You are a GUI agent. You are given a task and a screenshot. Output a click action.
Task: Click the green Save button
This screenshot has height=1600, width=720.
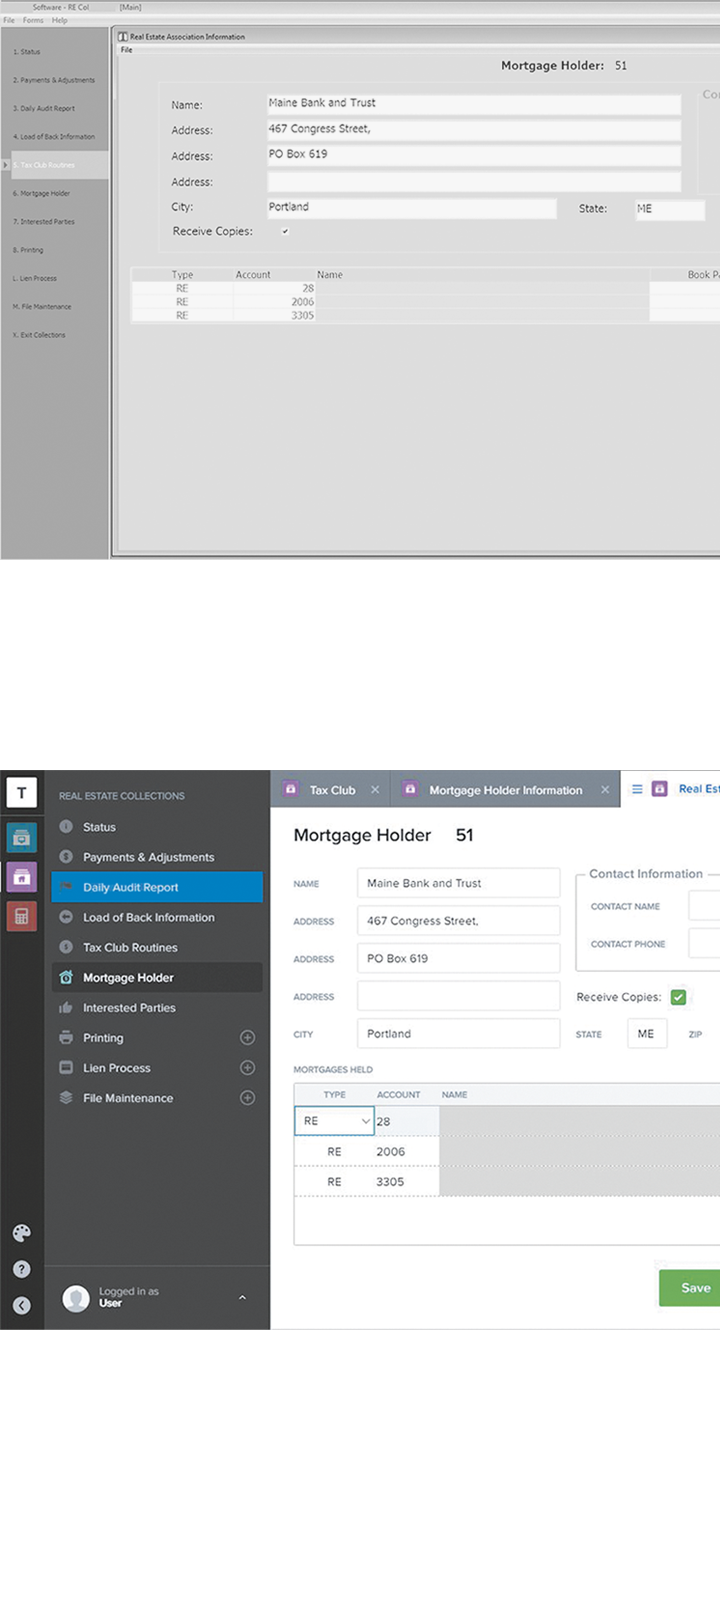click(x=691, y=1288)
